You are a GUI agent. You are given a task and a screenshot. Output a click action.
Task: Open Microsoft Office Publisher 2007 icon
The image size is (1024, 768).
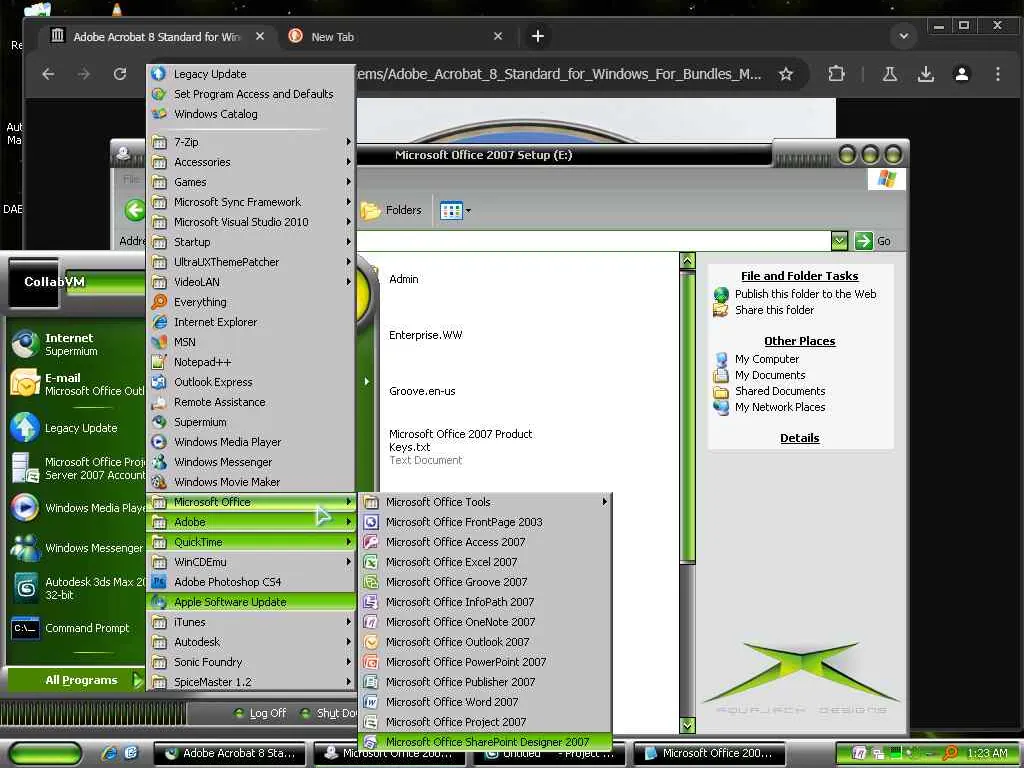pos(371,682)
